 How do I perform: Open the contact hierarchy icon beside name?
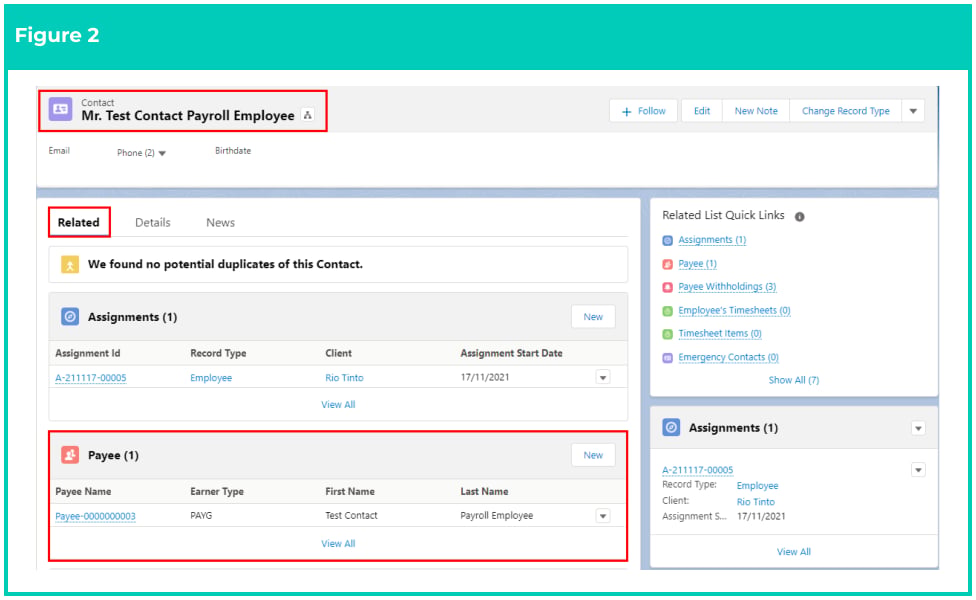307,115
